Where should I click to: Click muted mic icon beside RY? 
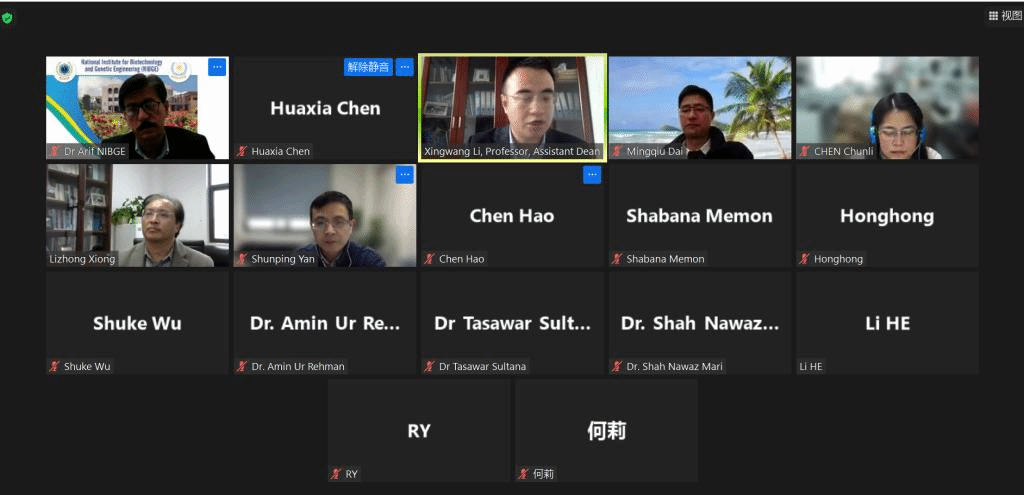click(336, 474)
